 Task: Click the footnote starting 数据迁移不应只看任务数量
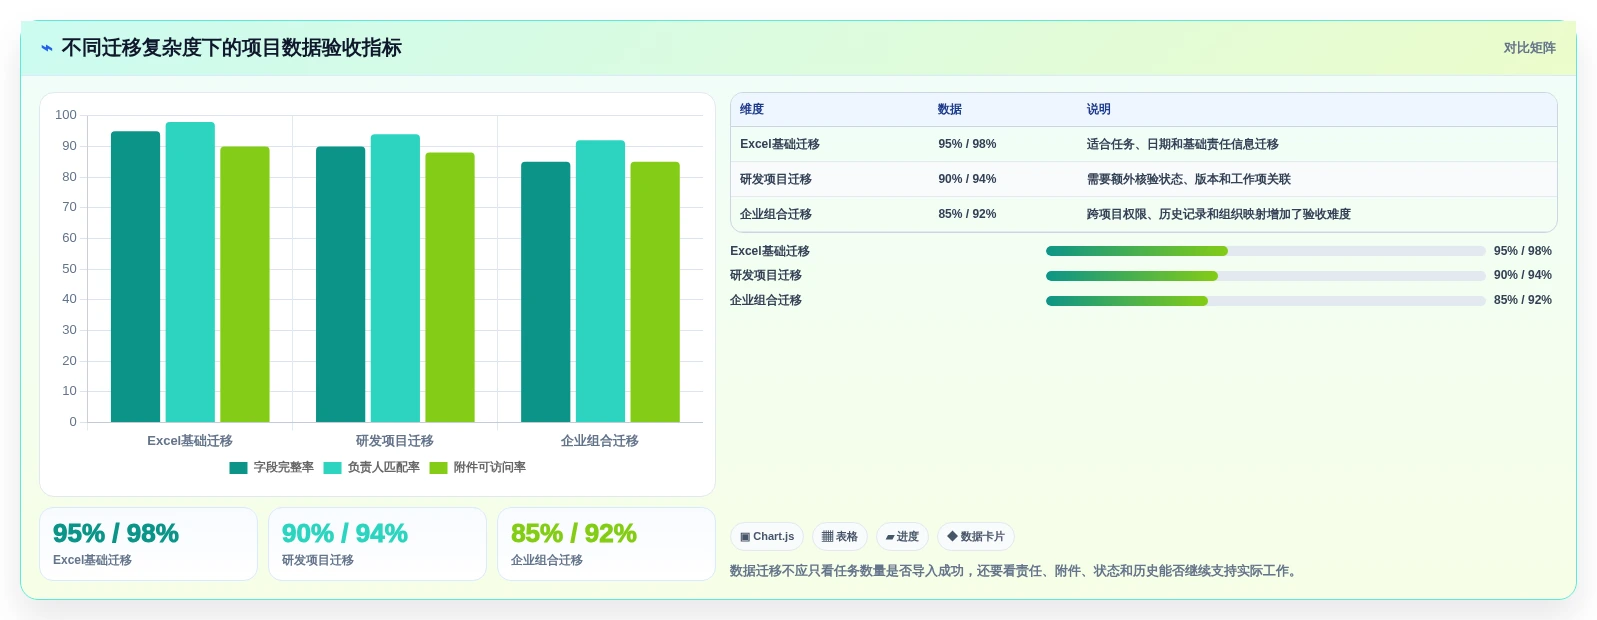tap(1015, 571)
